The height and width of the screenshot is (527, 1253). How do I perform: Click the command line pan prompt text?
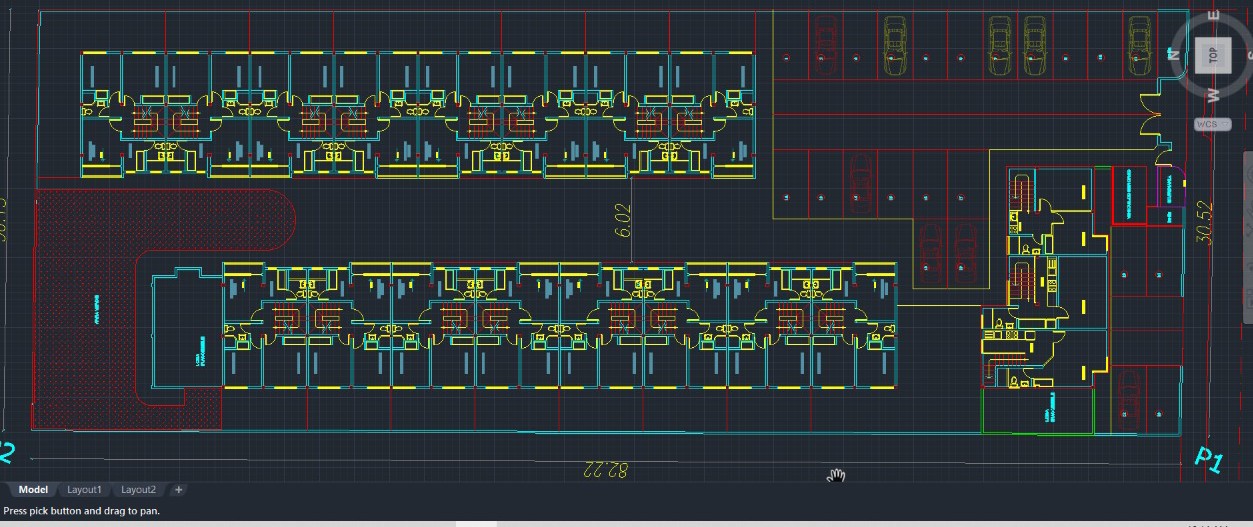pos(81,511)
